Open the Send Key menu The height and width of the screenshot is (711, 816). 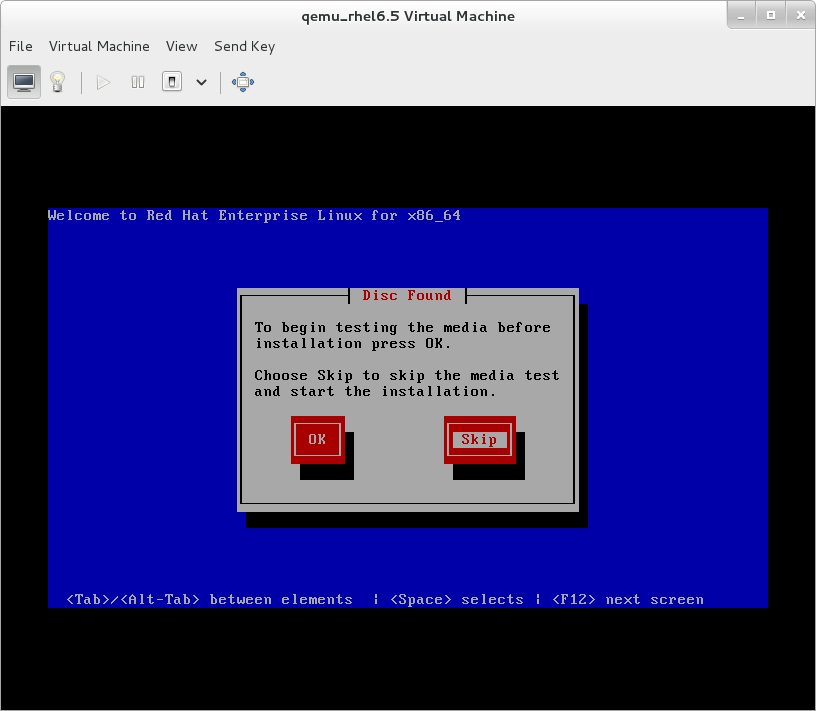point(245,46)
